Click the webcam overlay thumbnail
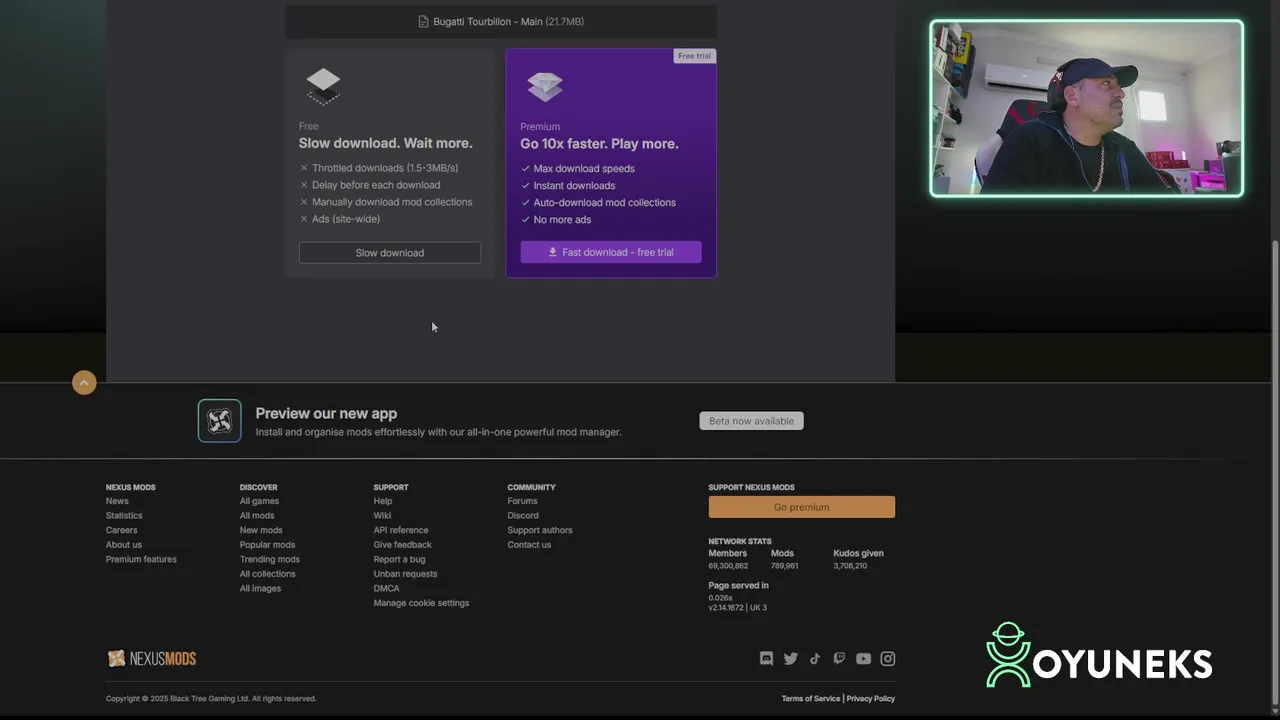Image resolution: width=1280 pixels, height=720 pixels. click(1086, 109)
